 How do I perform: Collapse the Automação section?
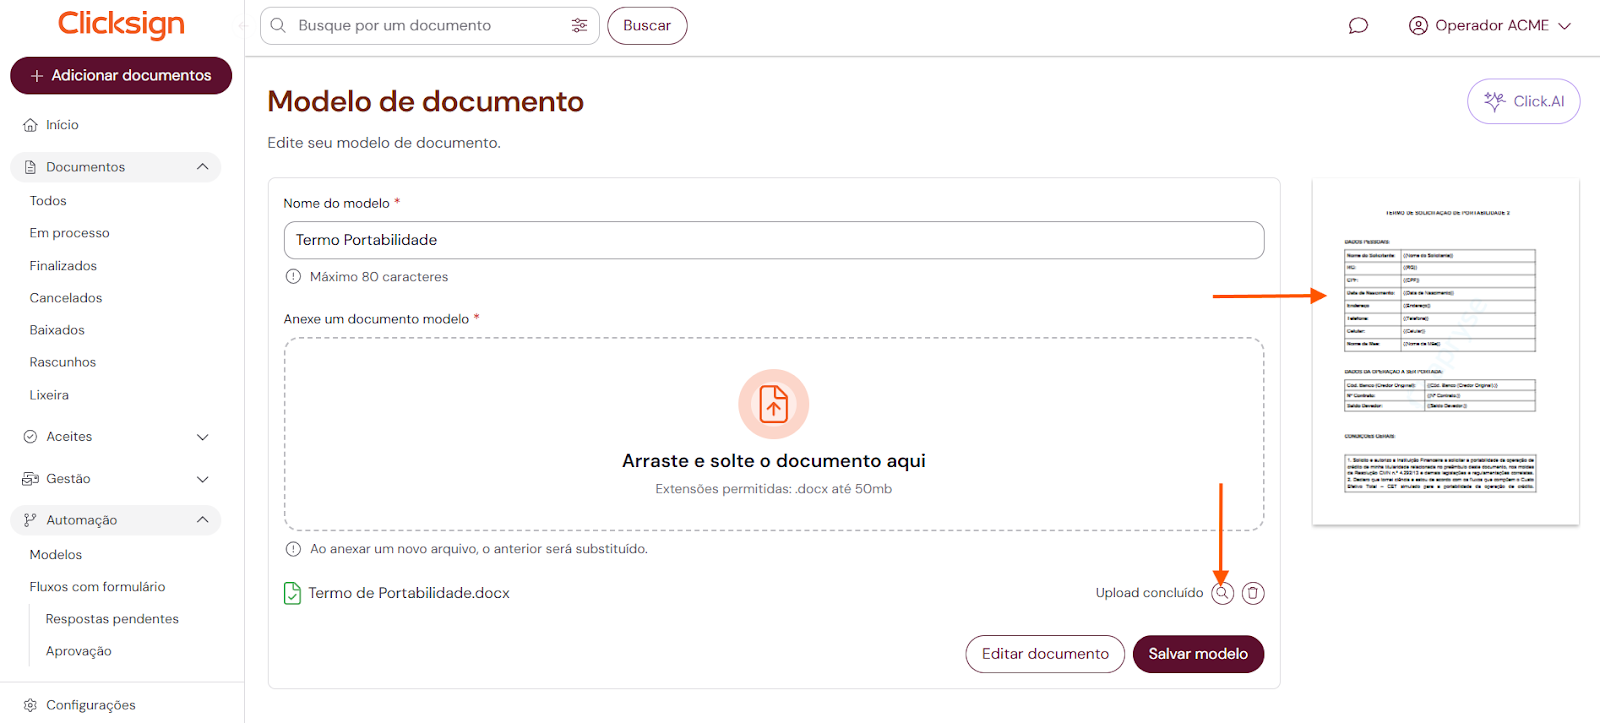point(202,520)
